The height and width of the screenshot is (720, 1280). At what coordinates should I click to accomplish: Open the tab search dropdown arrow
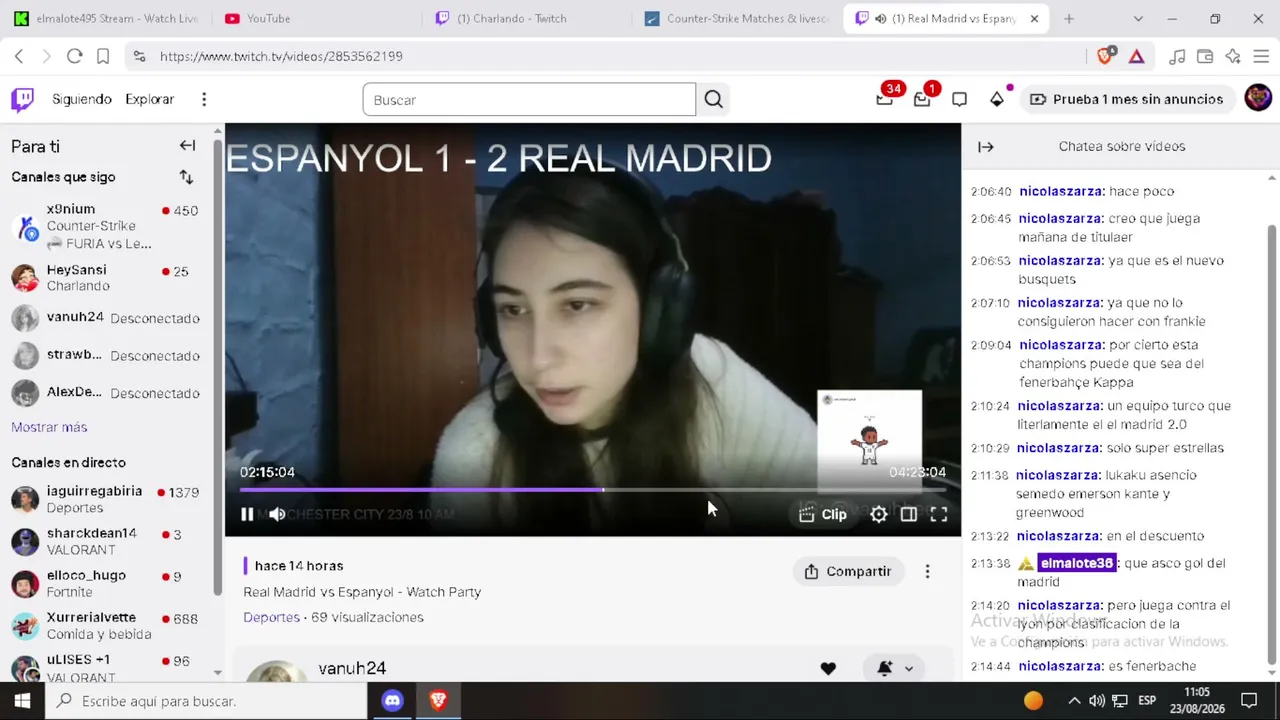(1138, 18)
